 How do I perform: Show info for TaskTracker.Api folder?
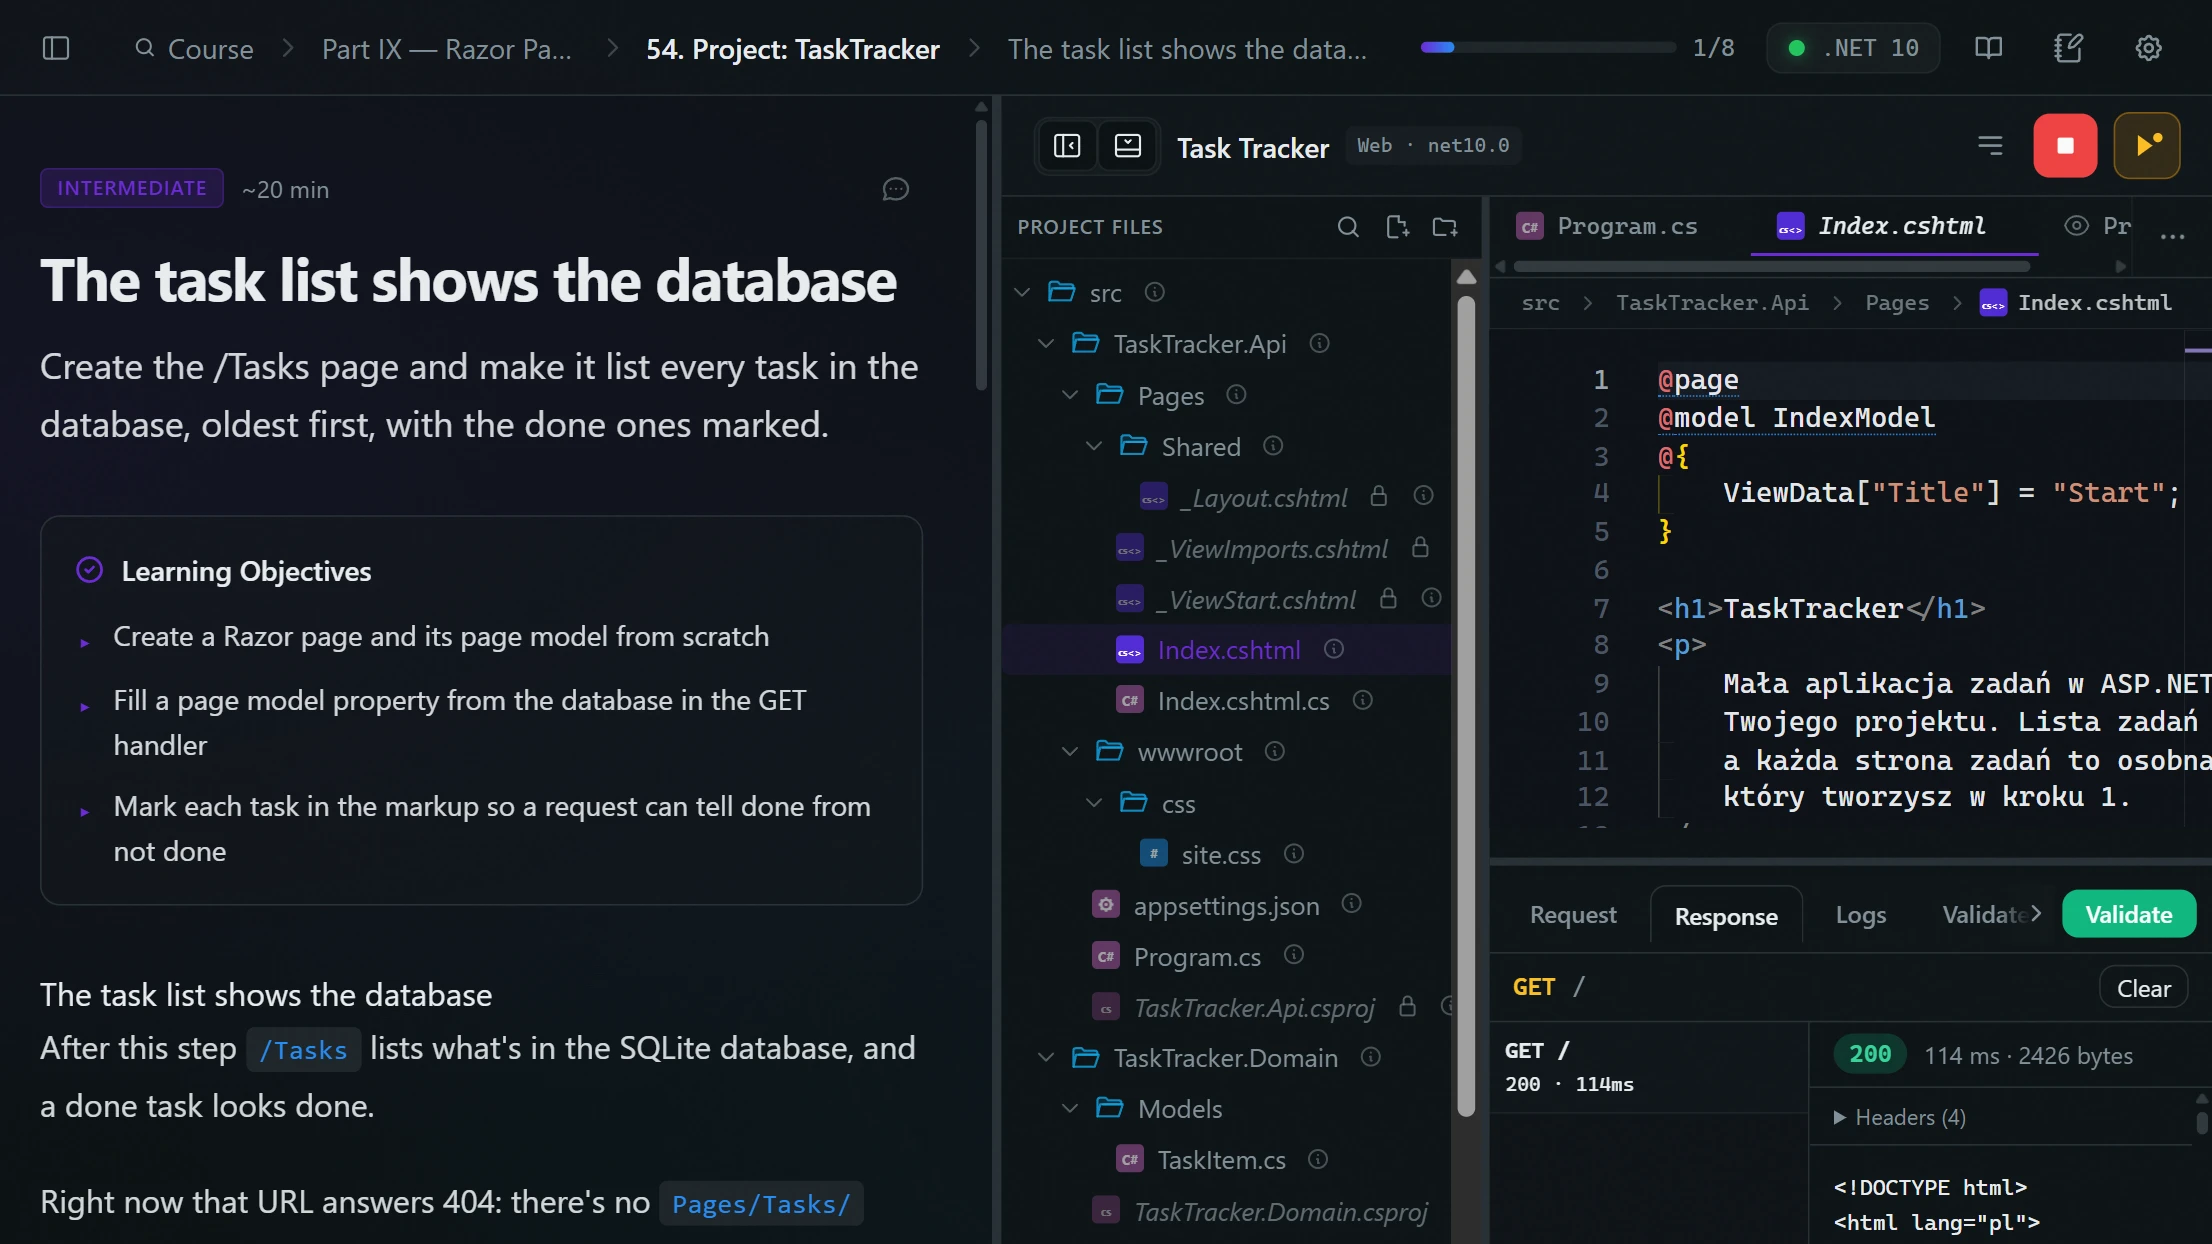coord(1320,343)
